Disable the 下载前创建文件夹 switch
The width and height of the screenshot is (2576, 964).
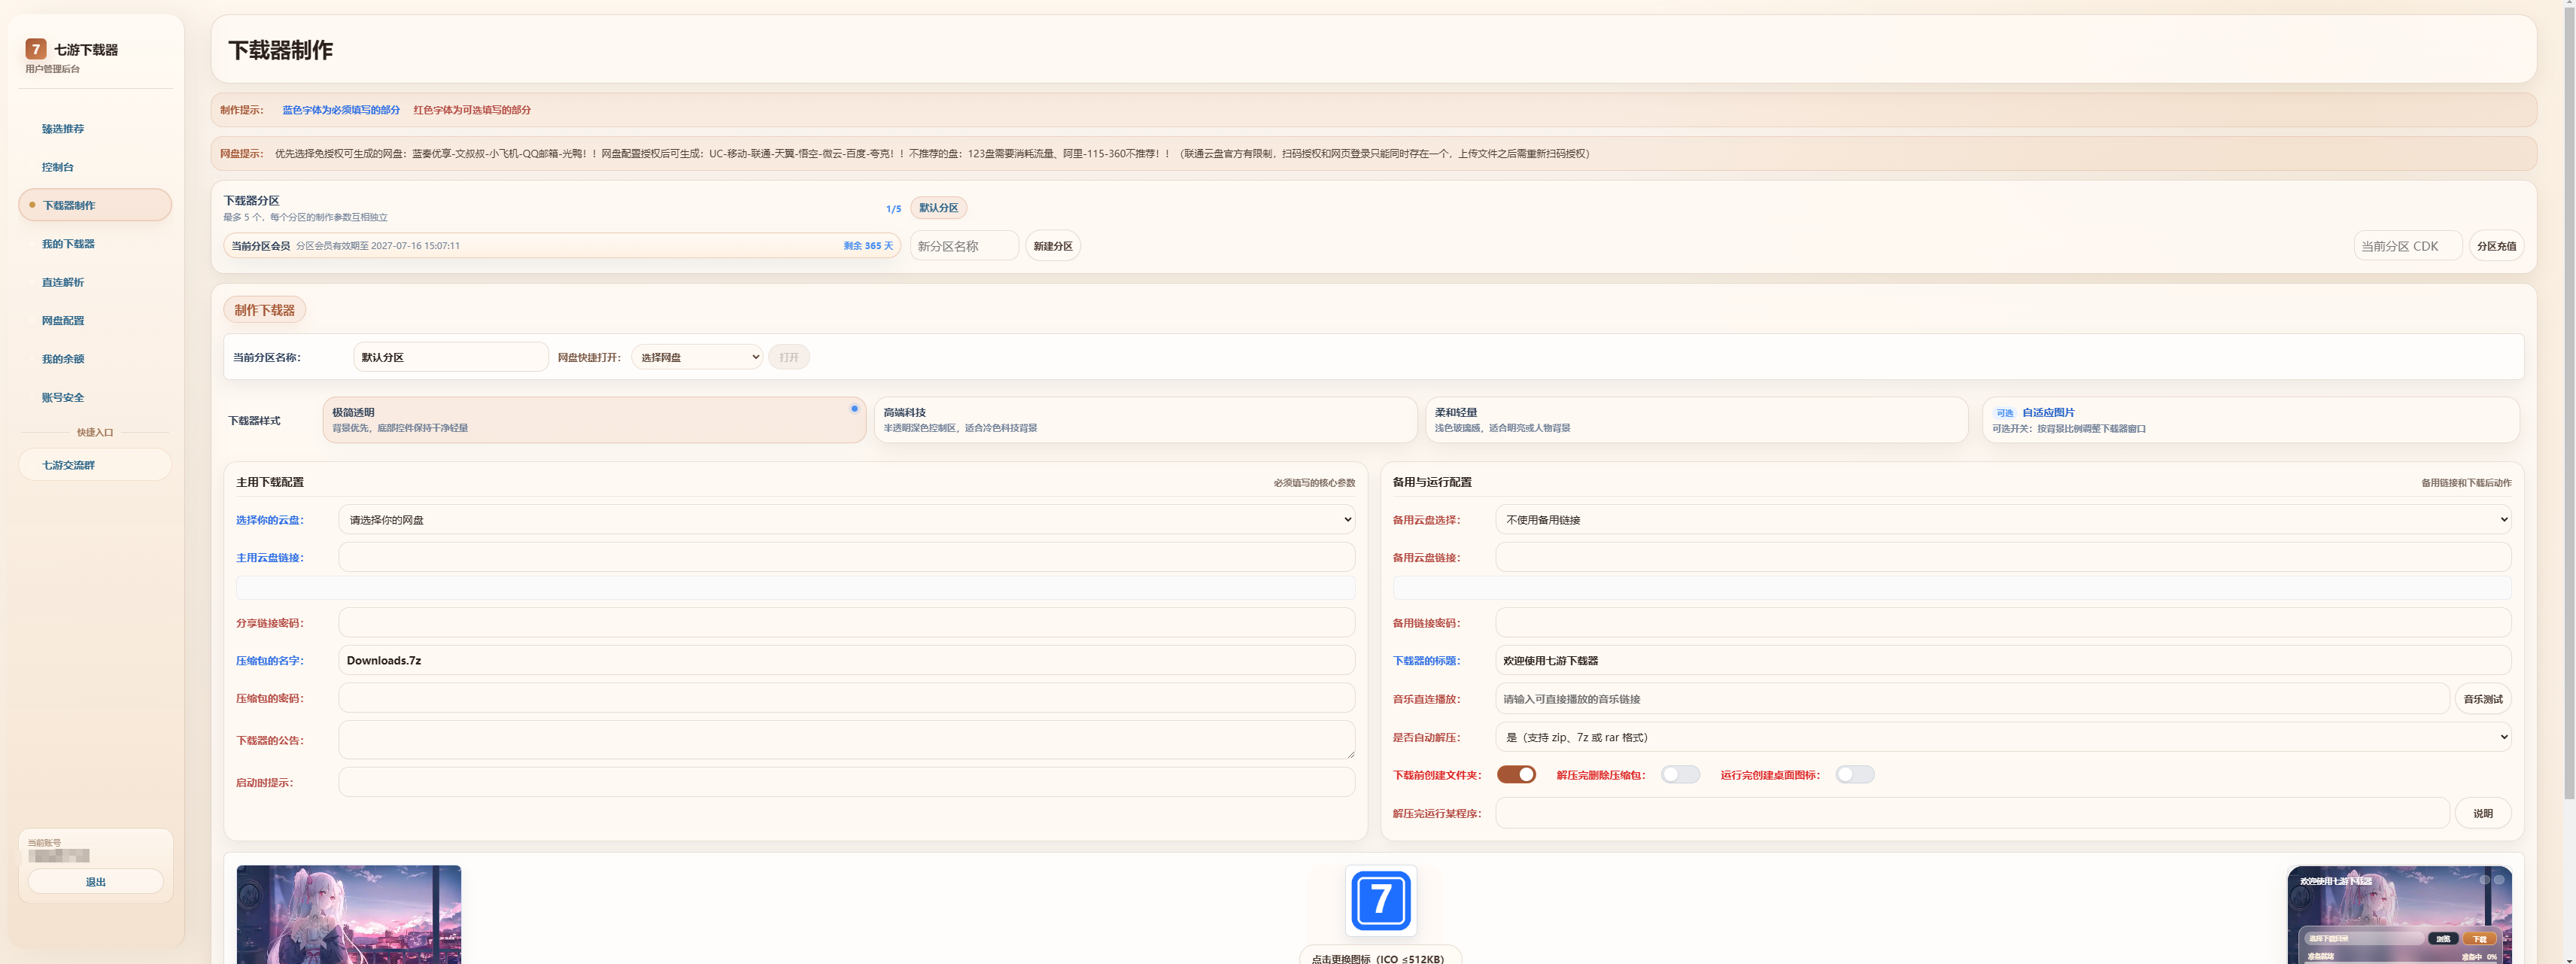1516,775
